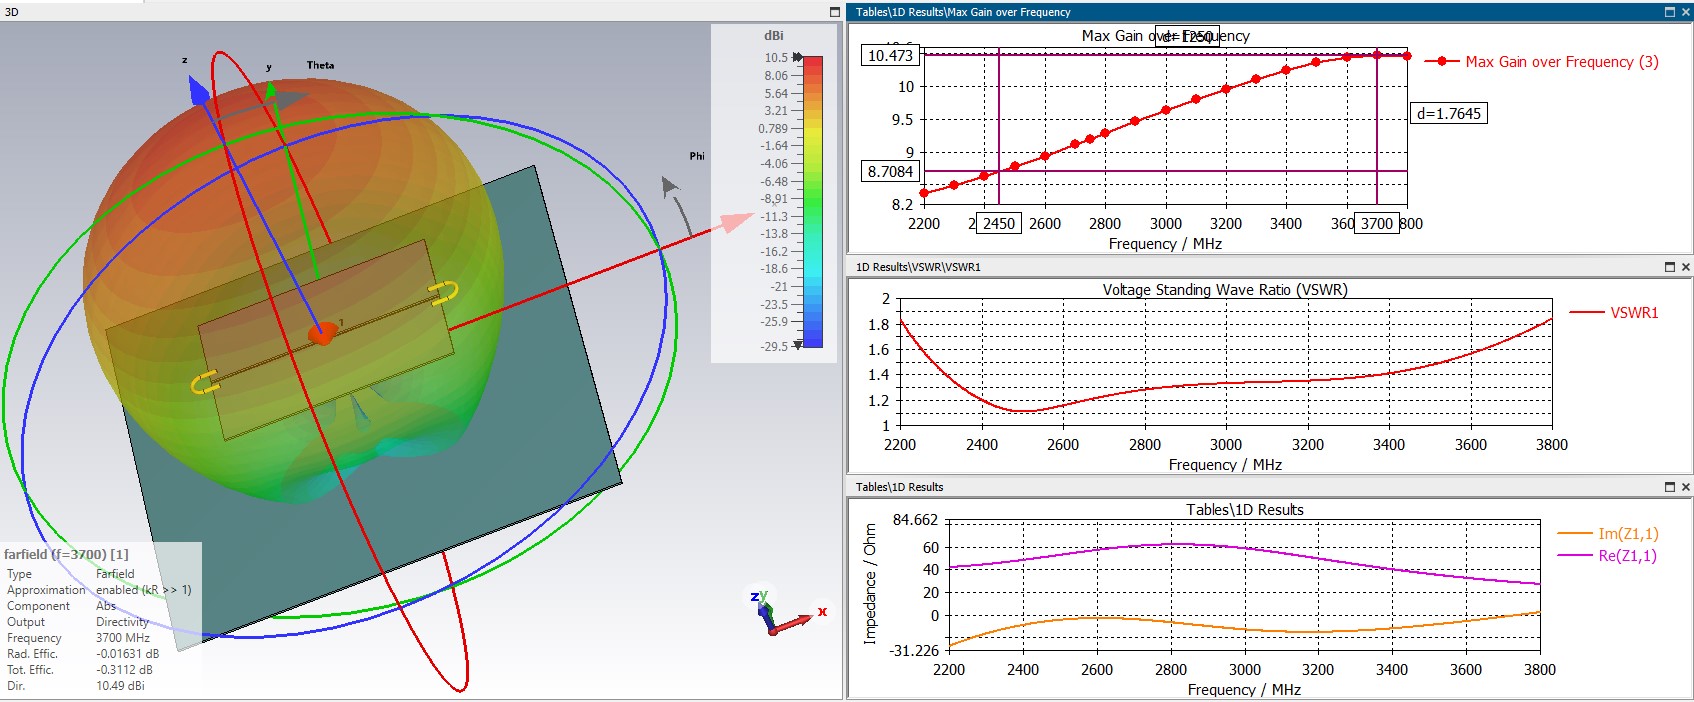Select the red port 1 marker on the antenna
Screen dimensions: 1694x702
pyautogui.click(x=321, y=334)
